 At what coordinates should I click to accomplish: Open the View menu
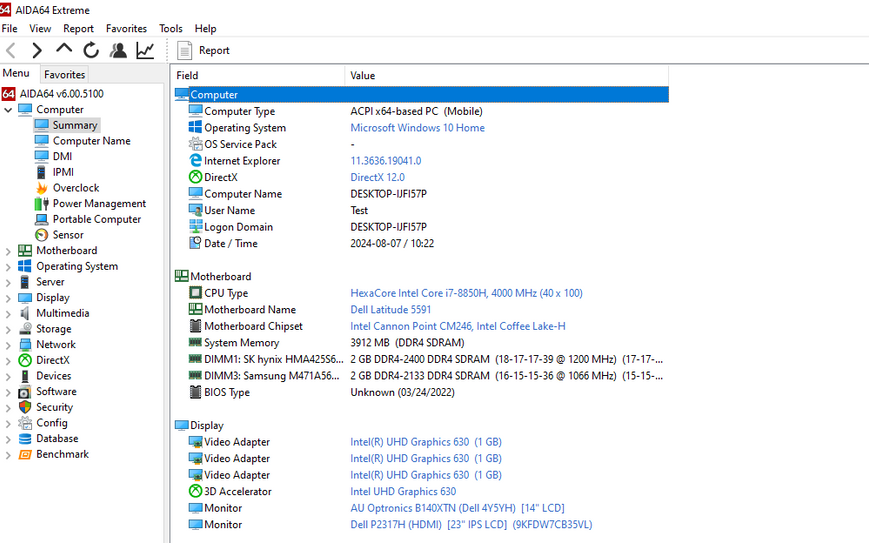click(x=40, y=28)
